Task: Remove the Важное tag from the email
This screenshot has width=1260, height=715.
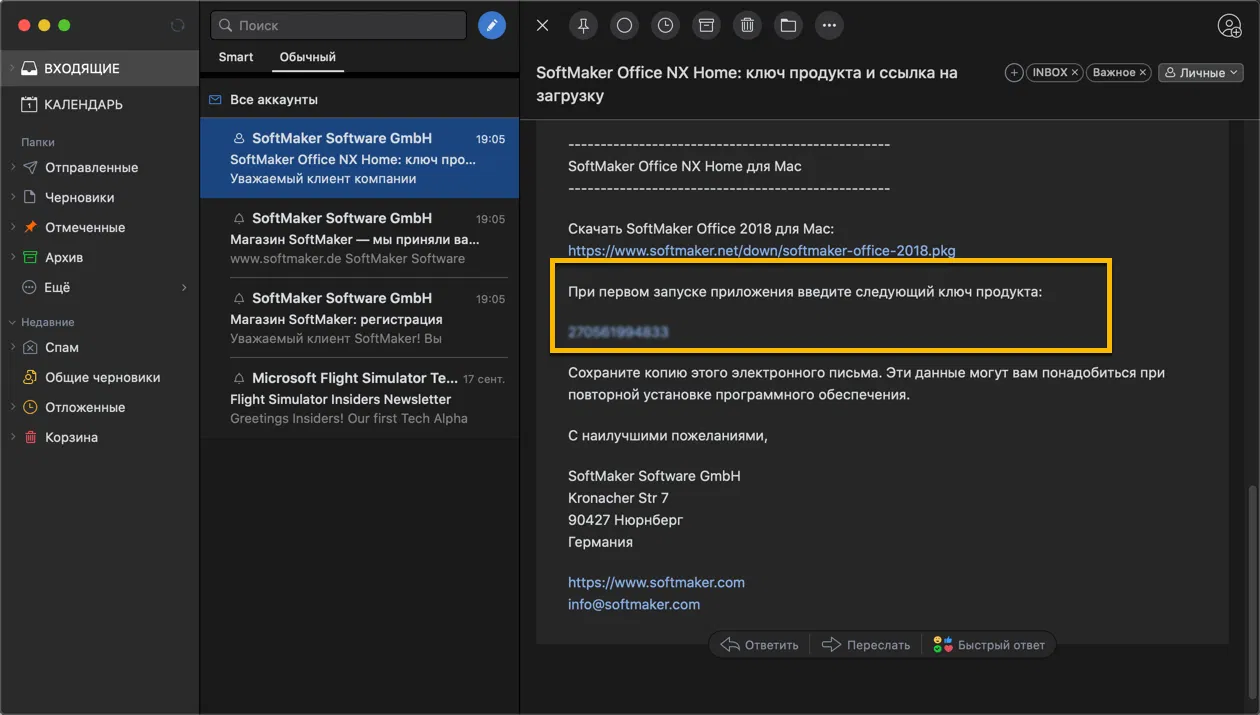Action: point(1142,73)
